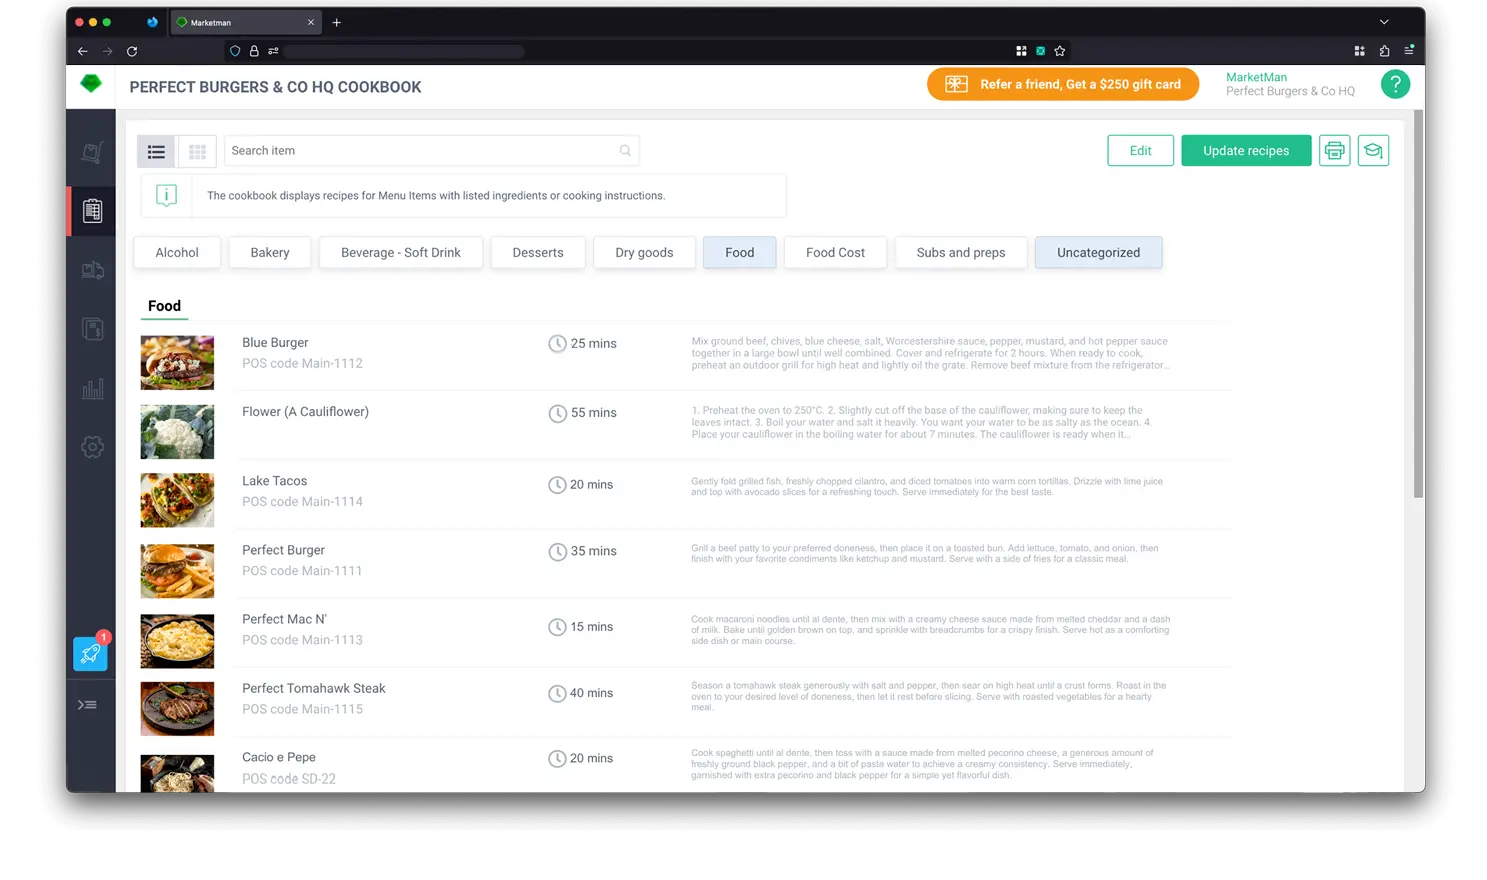The height and width of the screenshot is (880, 1487).
Task: Open reports using the bar chart icon
Action: 92,388
